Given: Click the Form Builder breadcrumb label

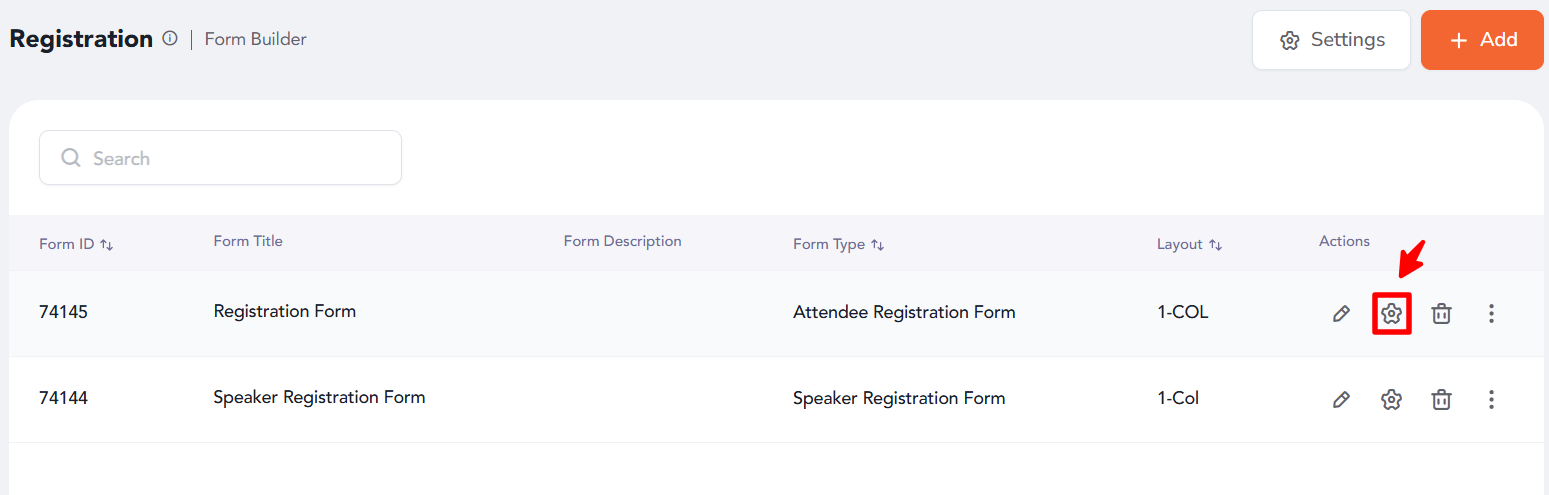Looking at the screenshot, I should point(255,39).
